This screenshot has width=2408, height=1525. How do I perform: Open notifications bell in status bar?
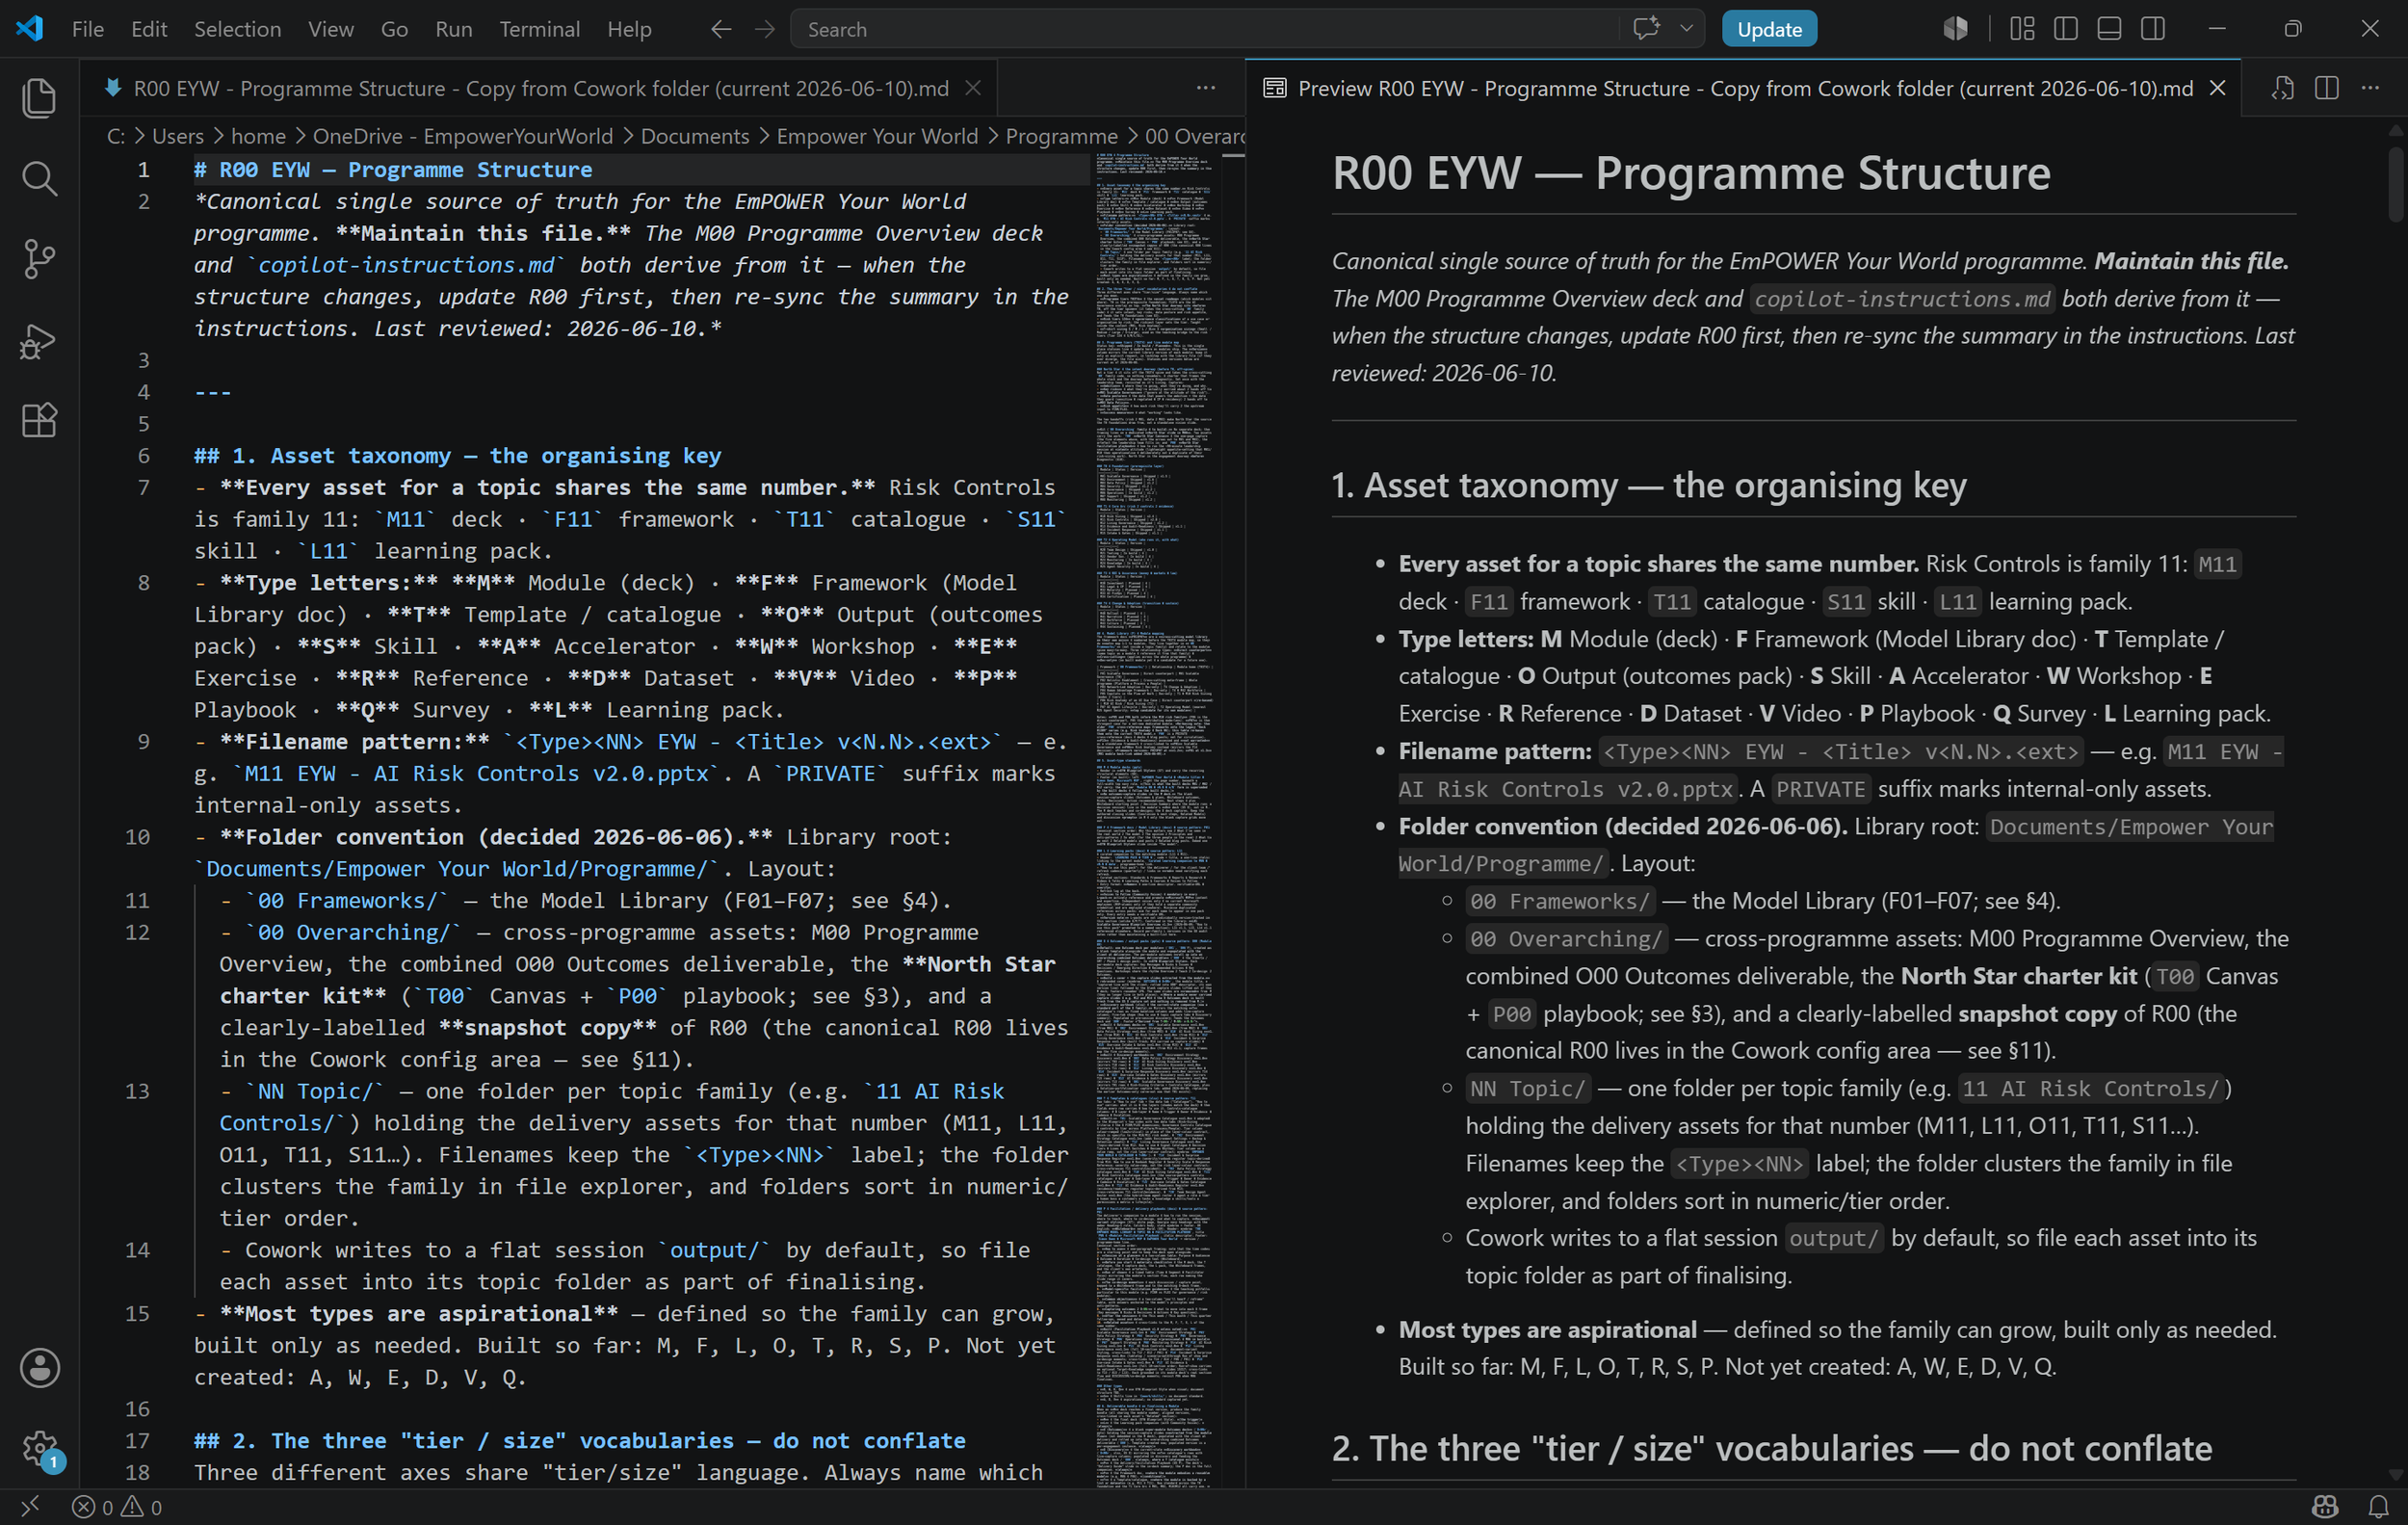click(2379, 1506)
